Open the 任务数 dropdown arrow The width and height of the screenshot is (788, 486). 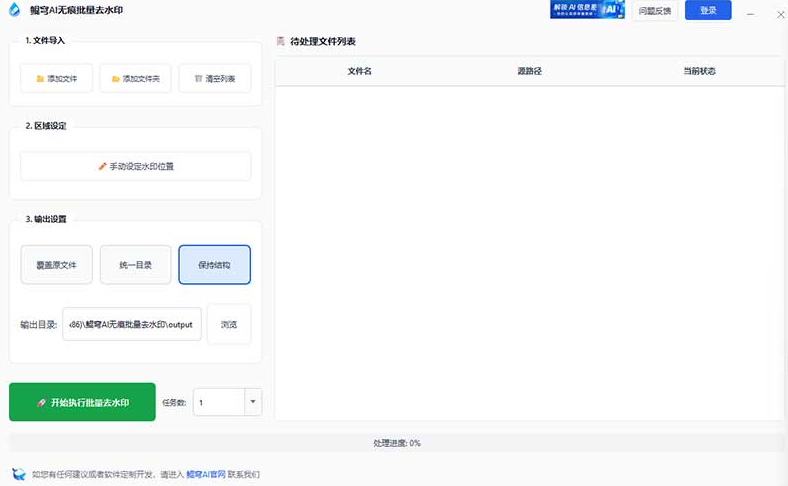pyautogui.click(x=253, y=402)
